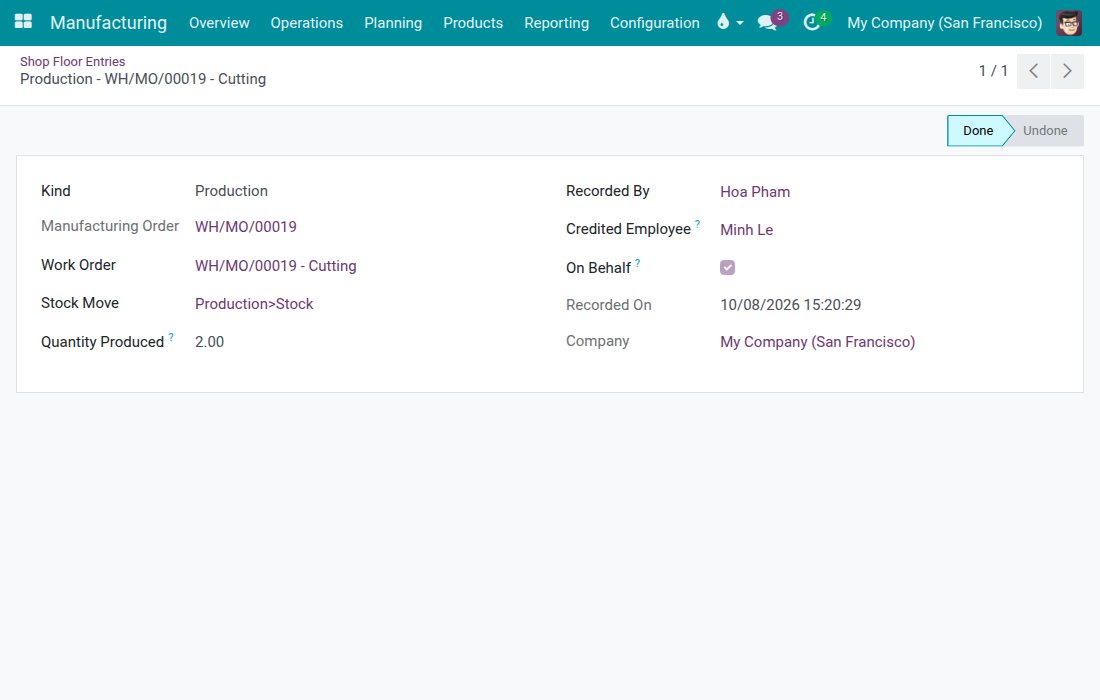Open the apps grid home menu
The height and width of the screenshot is (700, 1100).
tap(23, 22)
